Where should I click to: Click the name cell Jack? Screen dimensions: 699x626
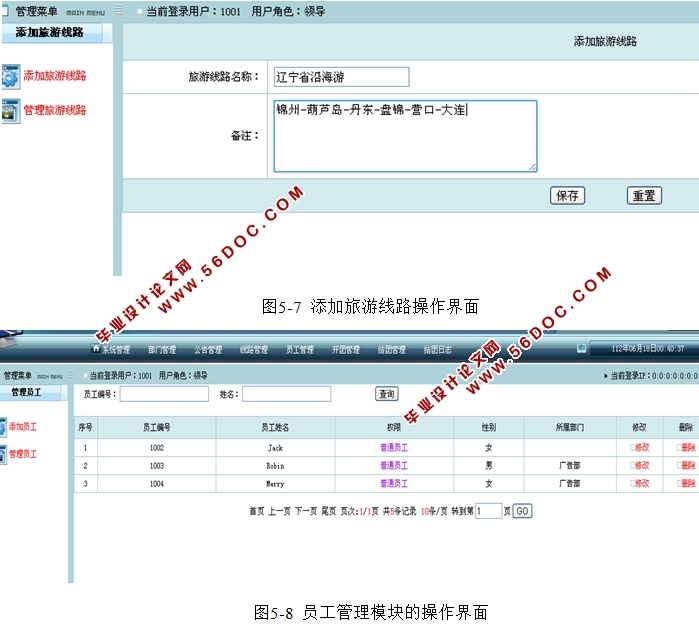pos(275,448)
